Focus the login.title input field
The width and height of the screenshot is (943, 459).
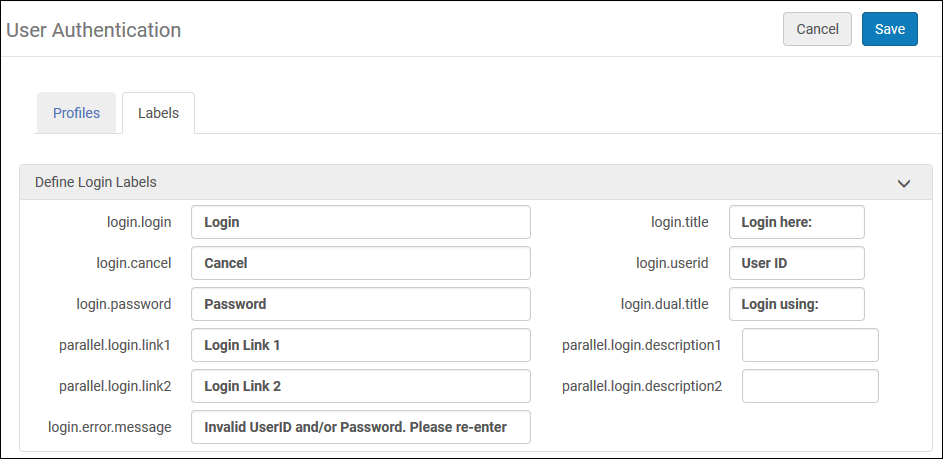796,222
